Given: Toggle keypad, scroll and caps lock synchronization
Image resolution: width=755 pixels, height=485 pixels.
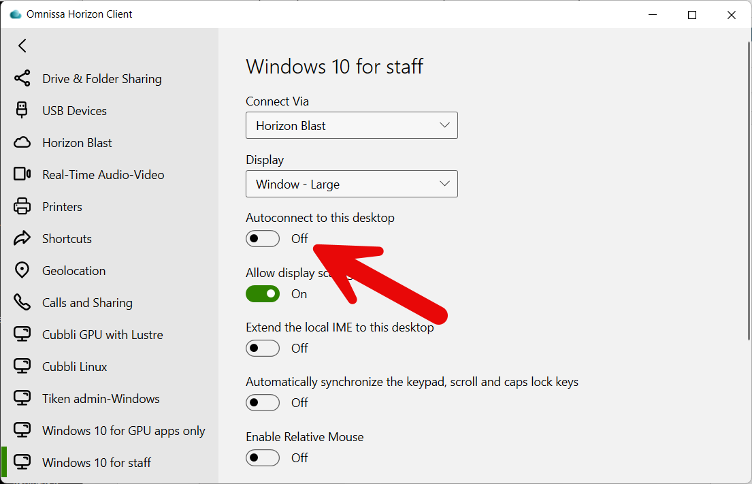Looking at the screenshot, I should point(263,403).
